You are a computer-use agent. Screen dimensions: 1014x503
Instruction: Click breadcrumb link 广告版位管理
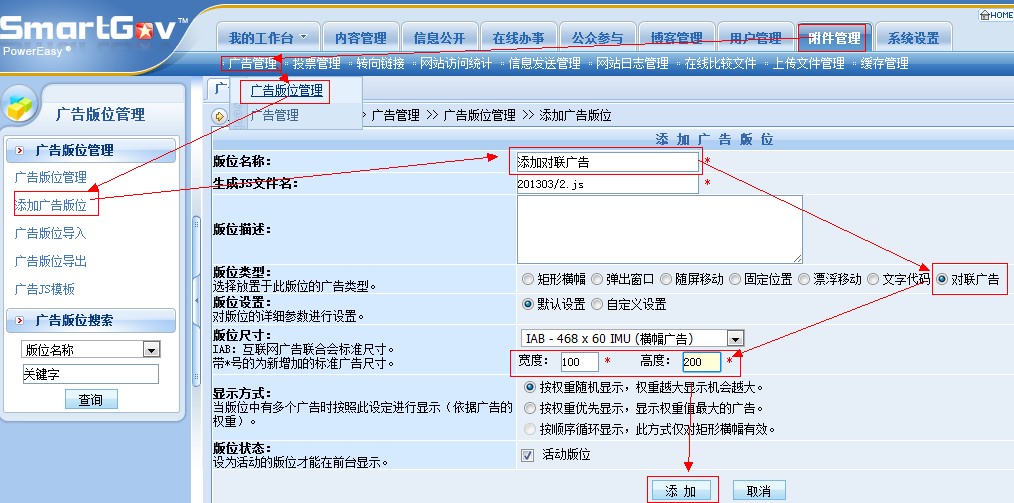pyautogui.click(x=479, y=116)
